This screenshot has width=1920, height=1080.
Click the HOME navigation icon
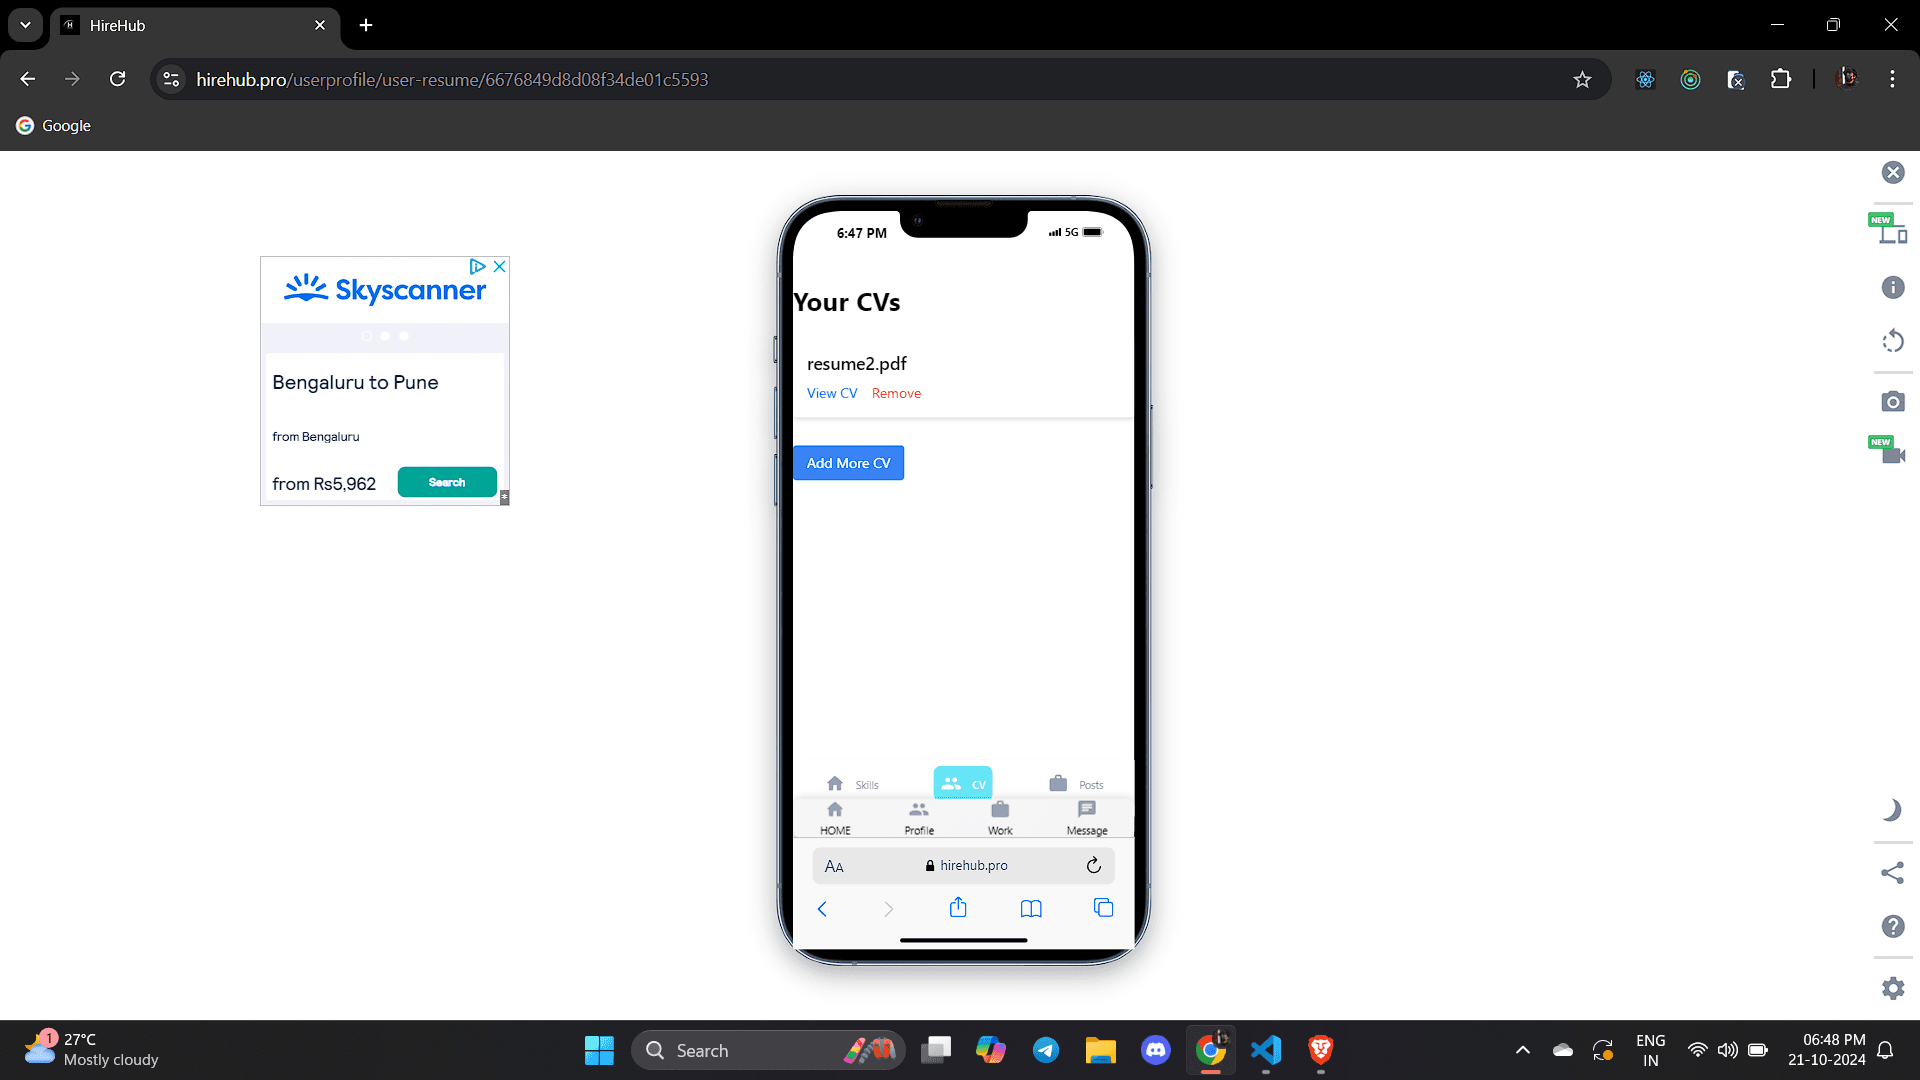pyautogui.click(x=836, y=810)
